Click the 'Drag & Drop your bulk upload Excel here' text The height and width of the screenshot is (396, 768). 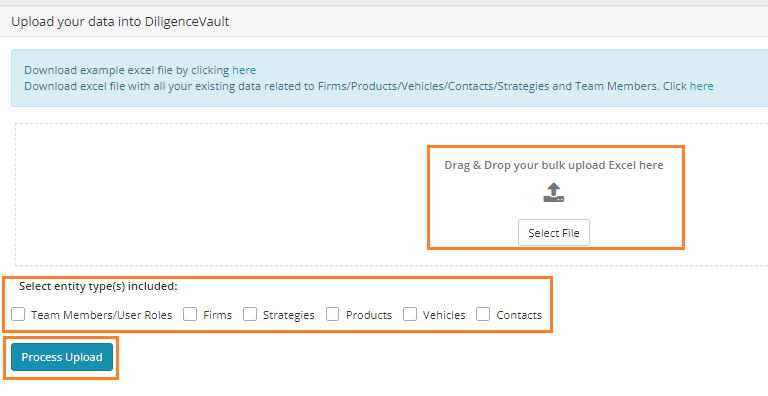click(x=553, y=165)
